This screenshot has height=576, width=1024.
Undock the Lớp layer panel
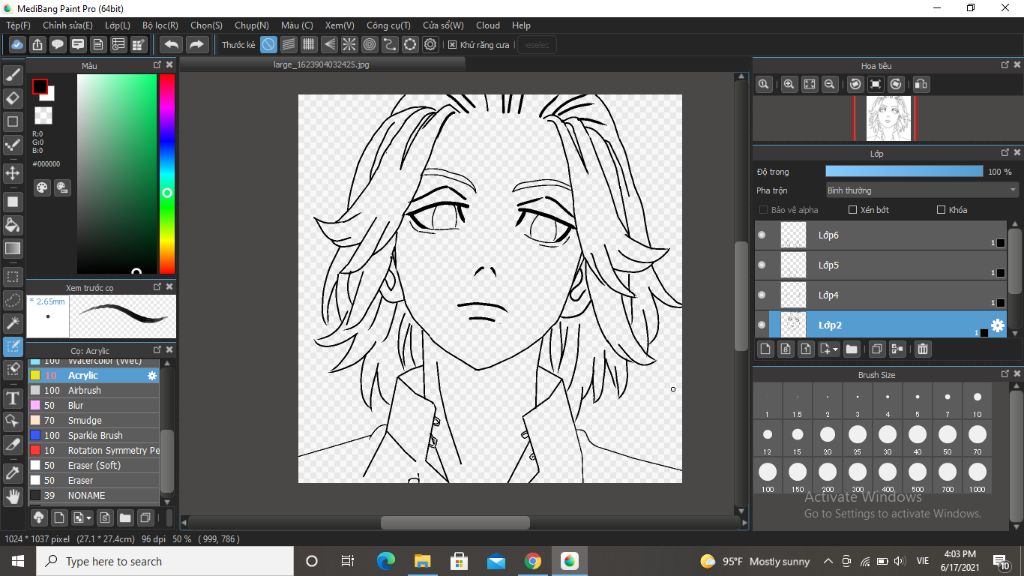(x=1004, y=153)
